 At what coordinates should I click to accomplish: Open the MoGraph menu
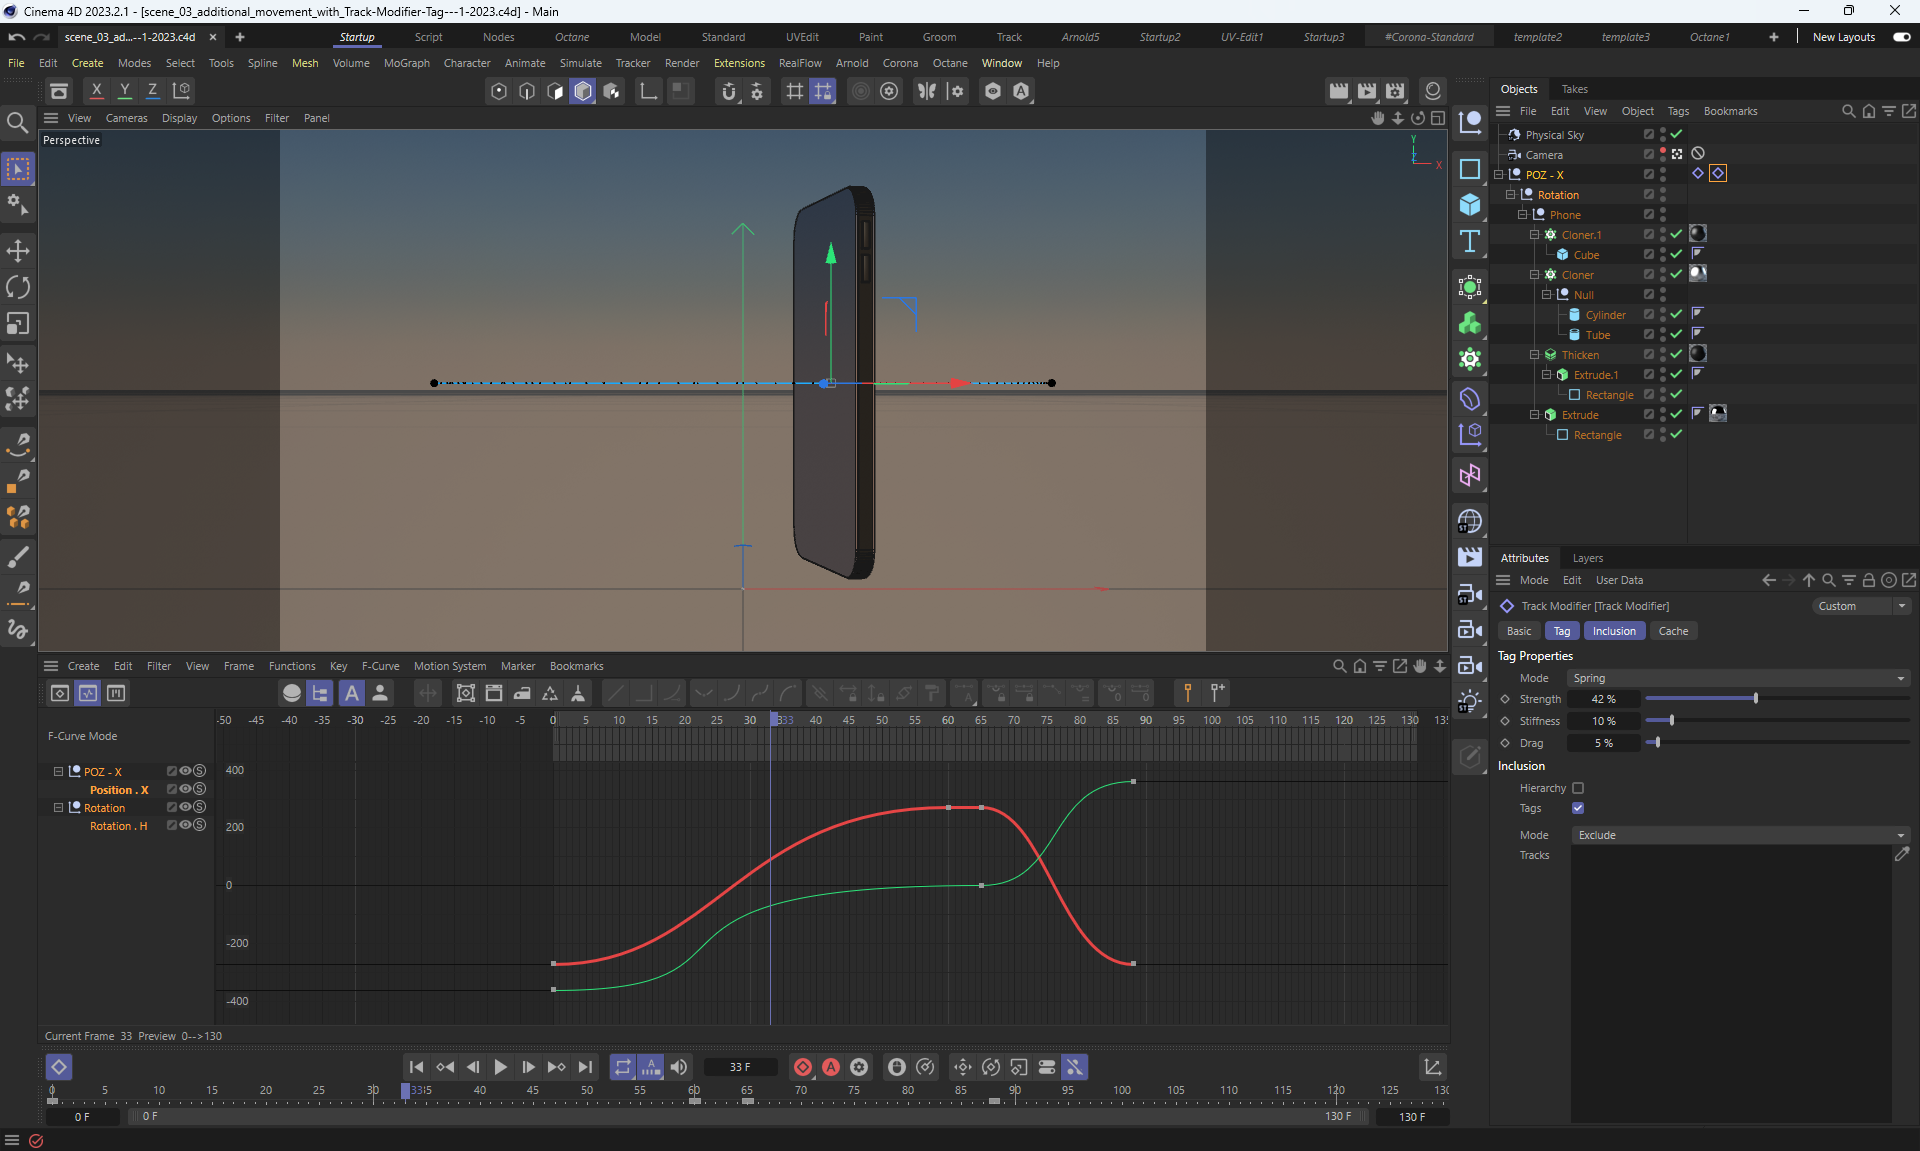coord(406,63)
